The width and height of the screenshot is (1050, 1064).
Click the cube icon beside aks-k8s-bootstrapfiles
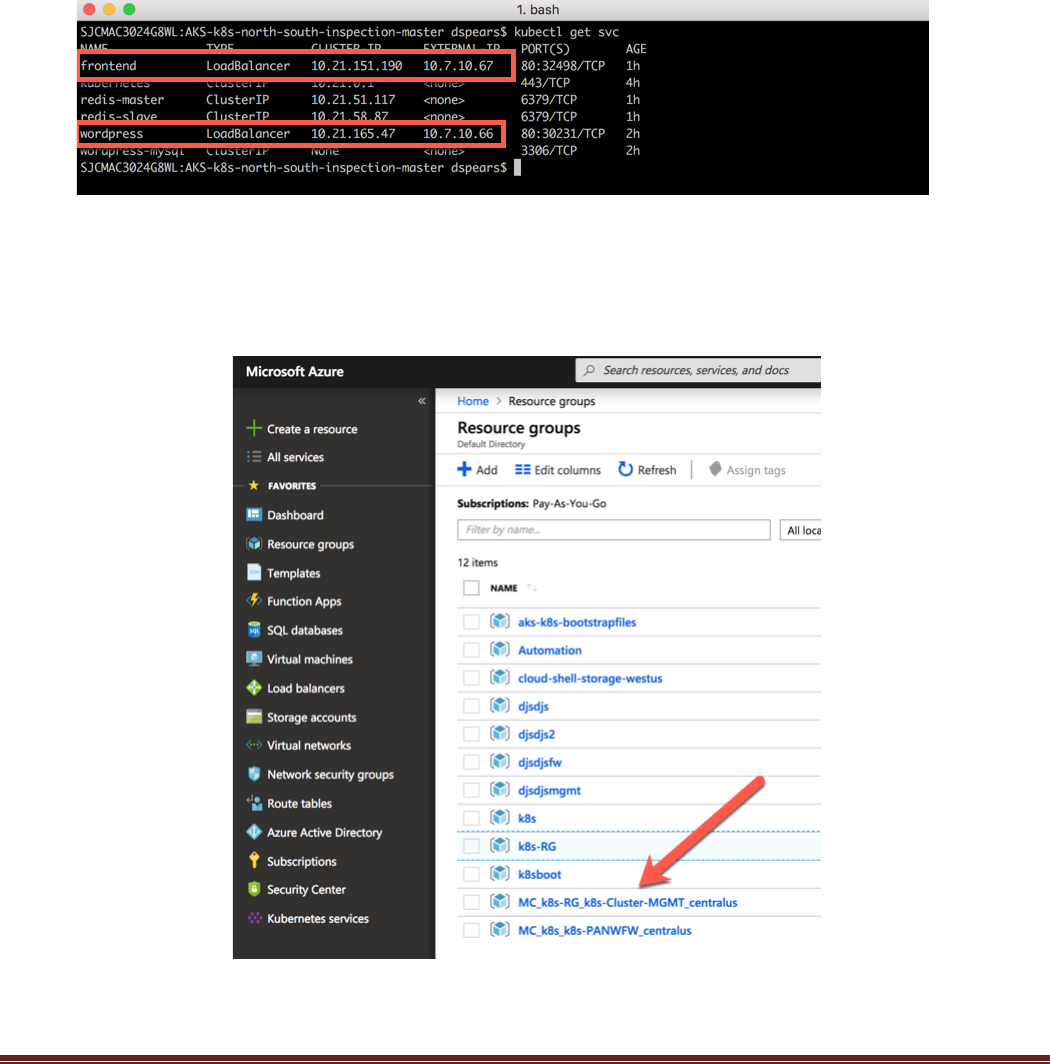(x=500, y=621)
